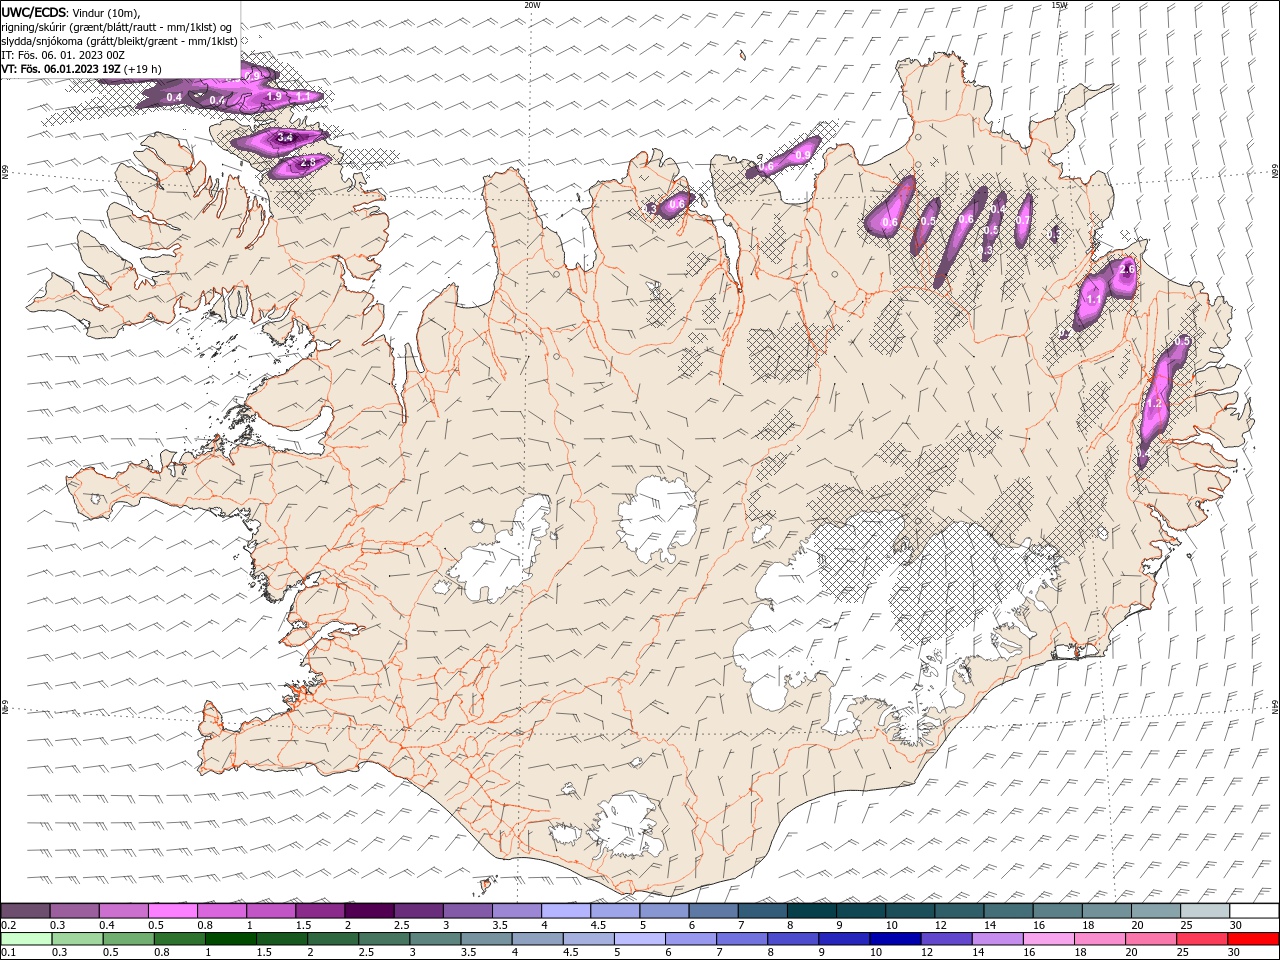Click upper scale swatch between 14 and 16
The height and width of the screenshot is (960, 1280).
[1007, 910]
